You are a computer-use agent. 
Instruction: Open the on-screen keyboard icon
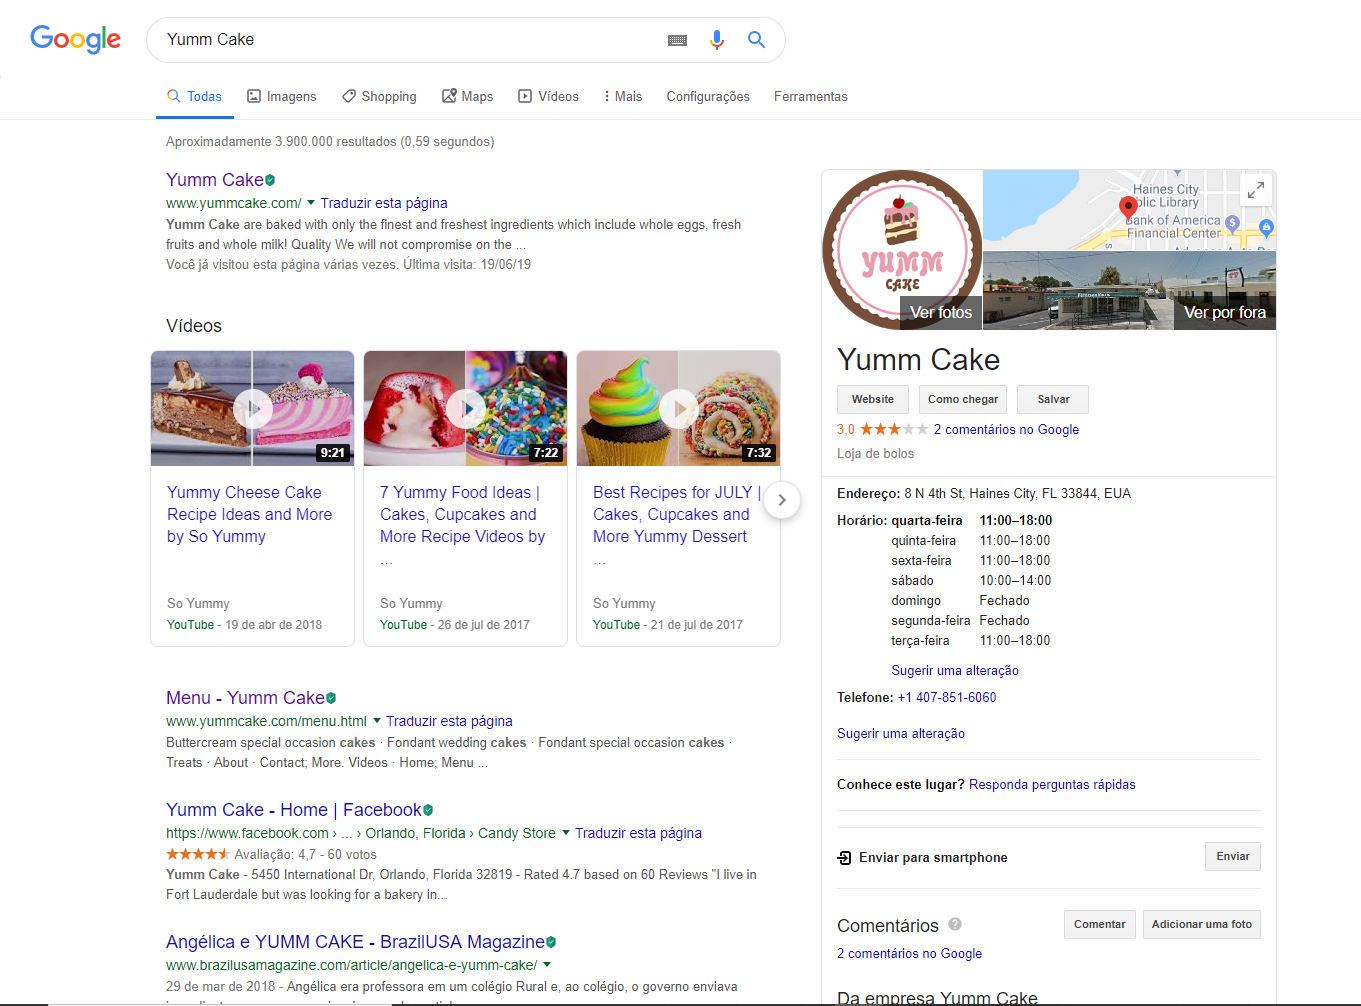coord(677,40)
